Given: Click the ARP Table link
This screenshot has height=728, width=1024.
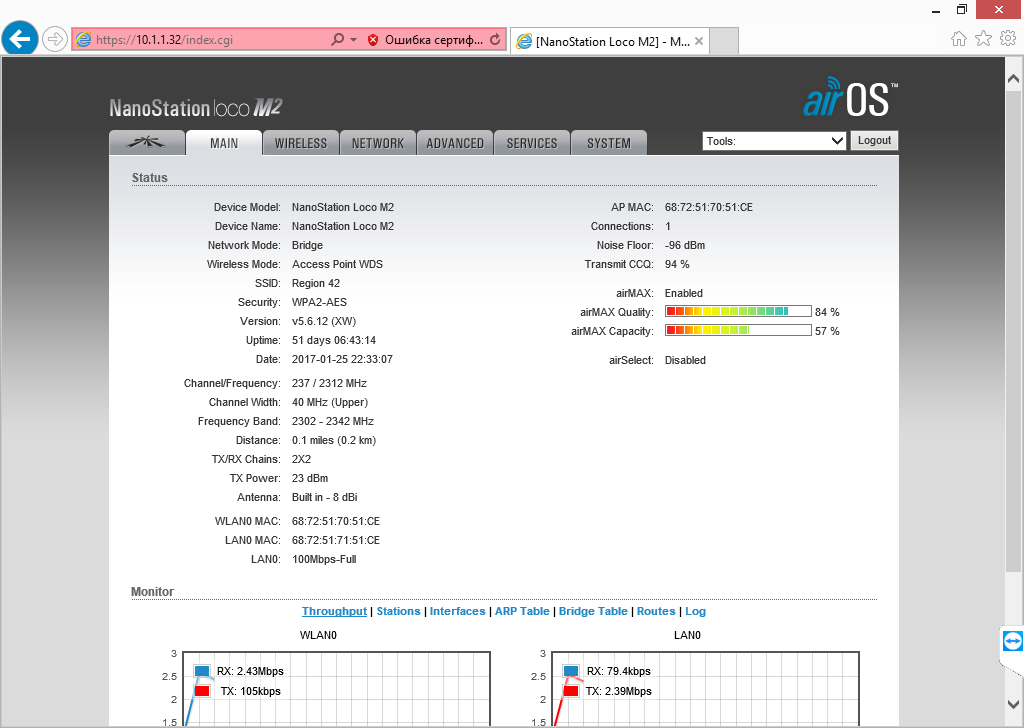Looking at the screenshot, I should pyautogui.click(x=522, y=611).
